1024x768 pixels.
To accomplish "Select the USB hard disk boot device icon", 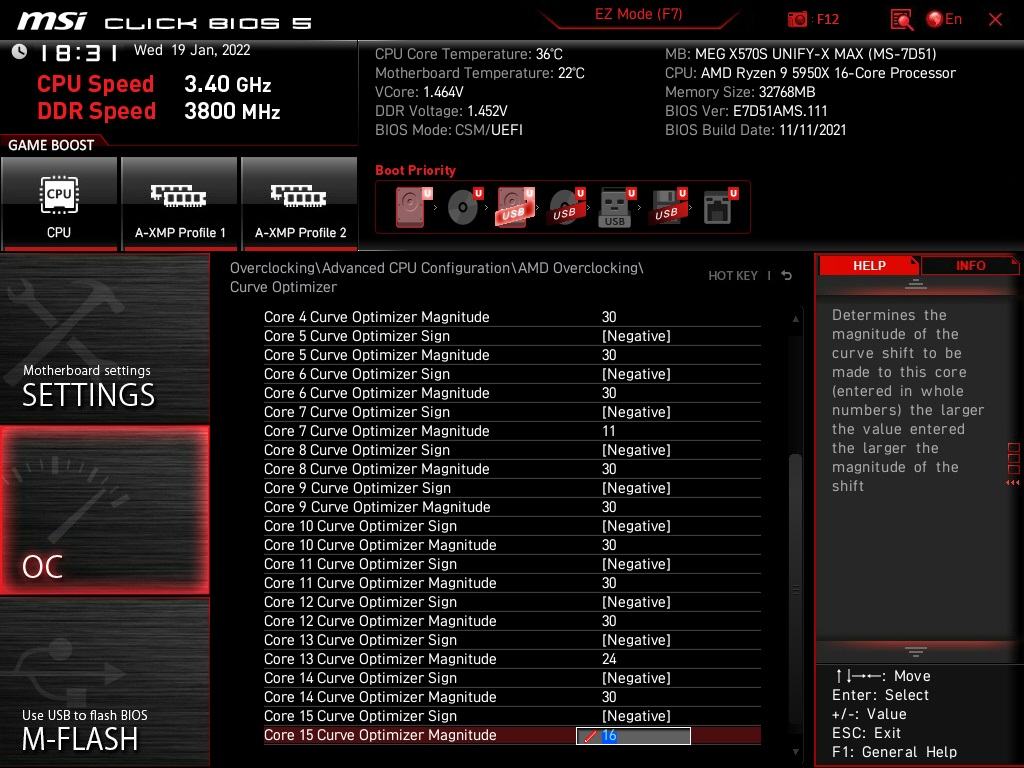I will (x=516, y=207).
